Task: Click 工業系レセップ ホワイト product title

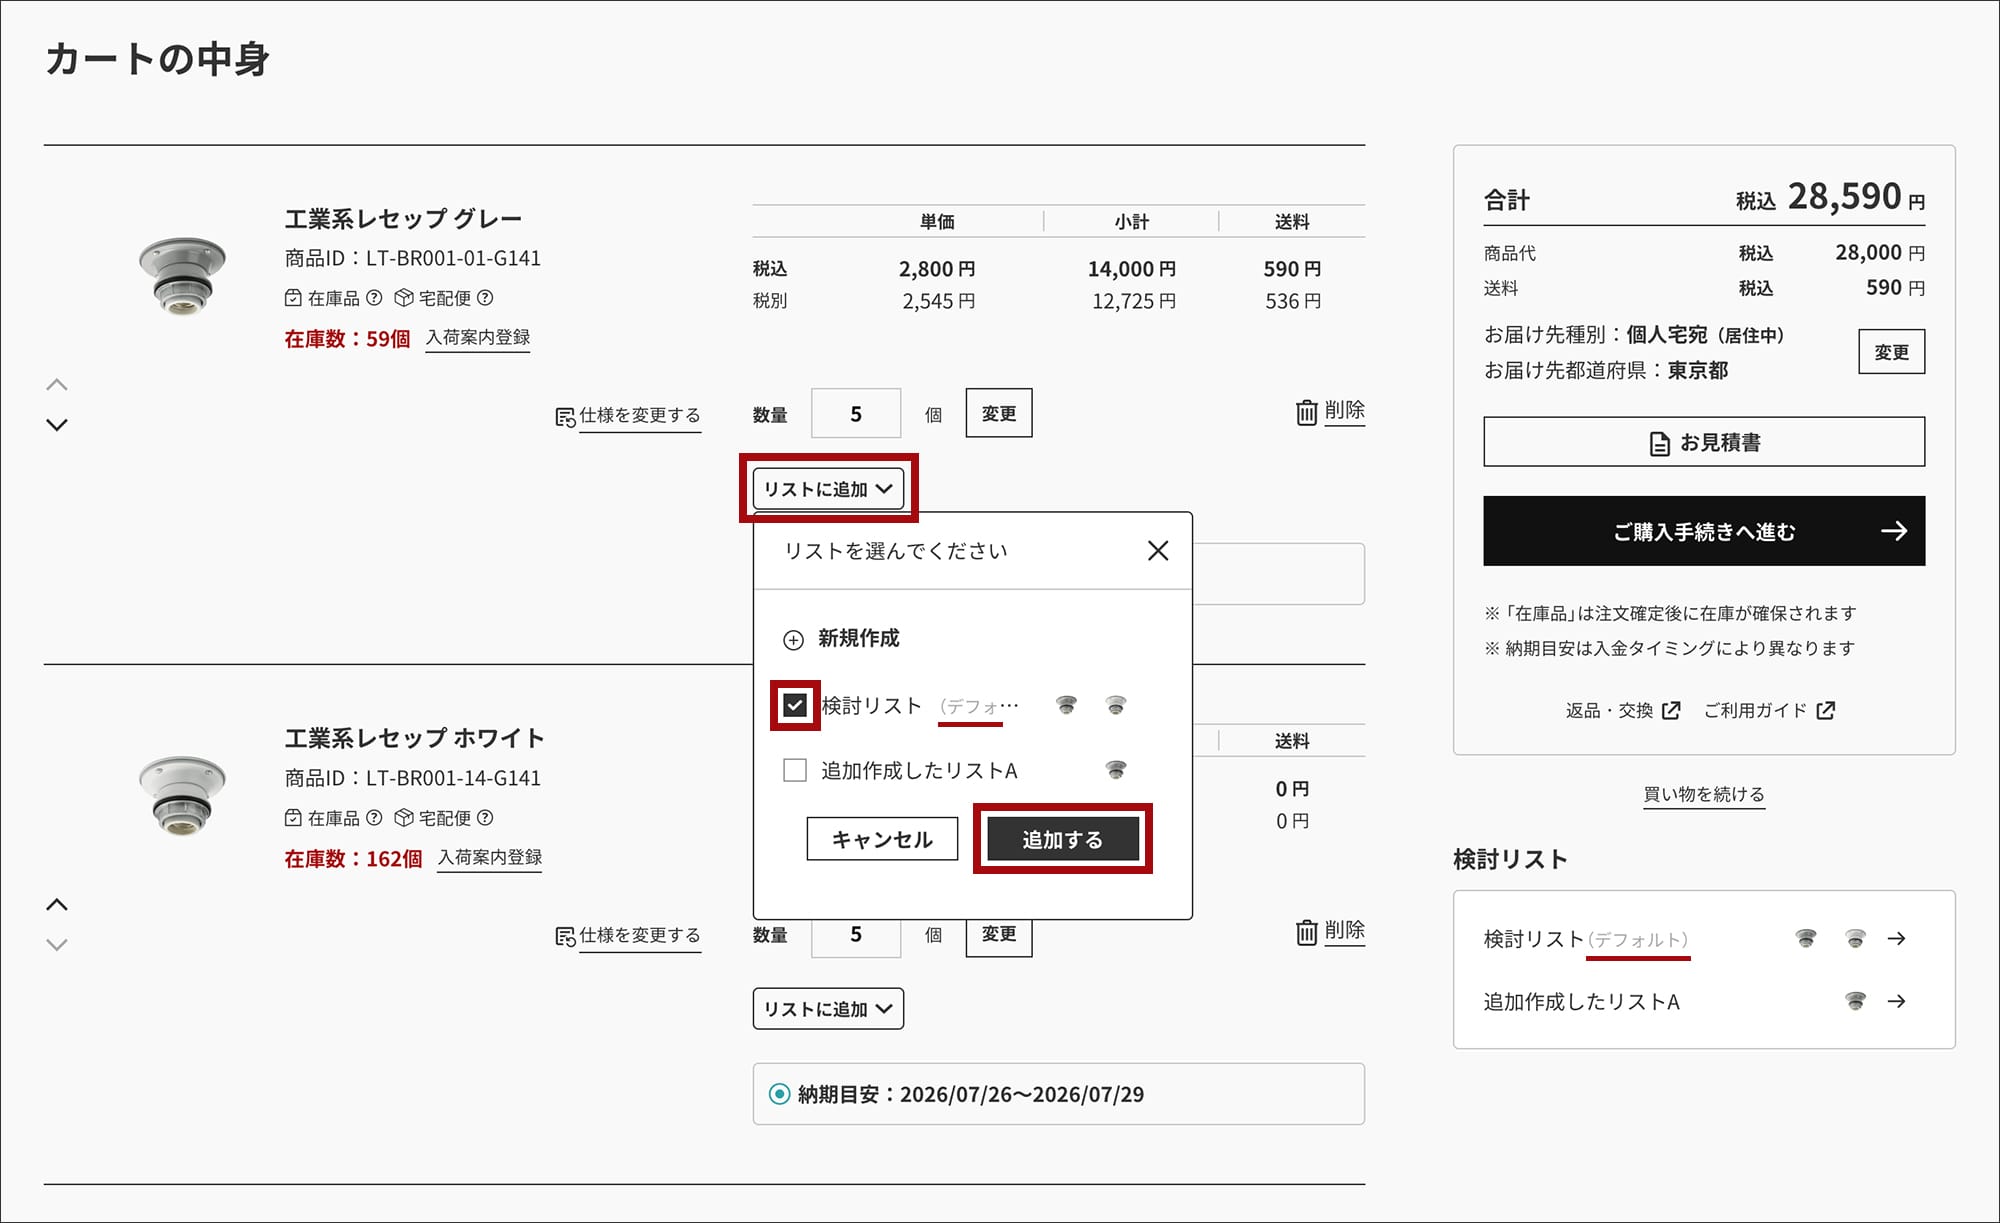Action: point(415,739)
